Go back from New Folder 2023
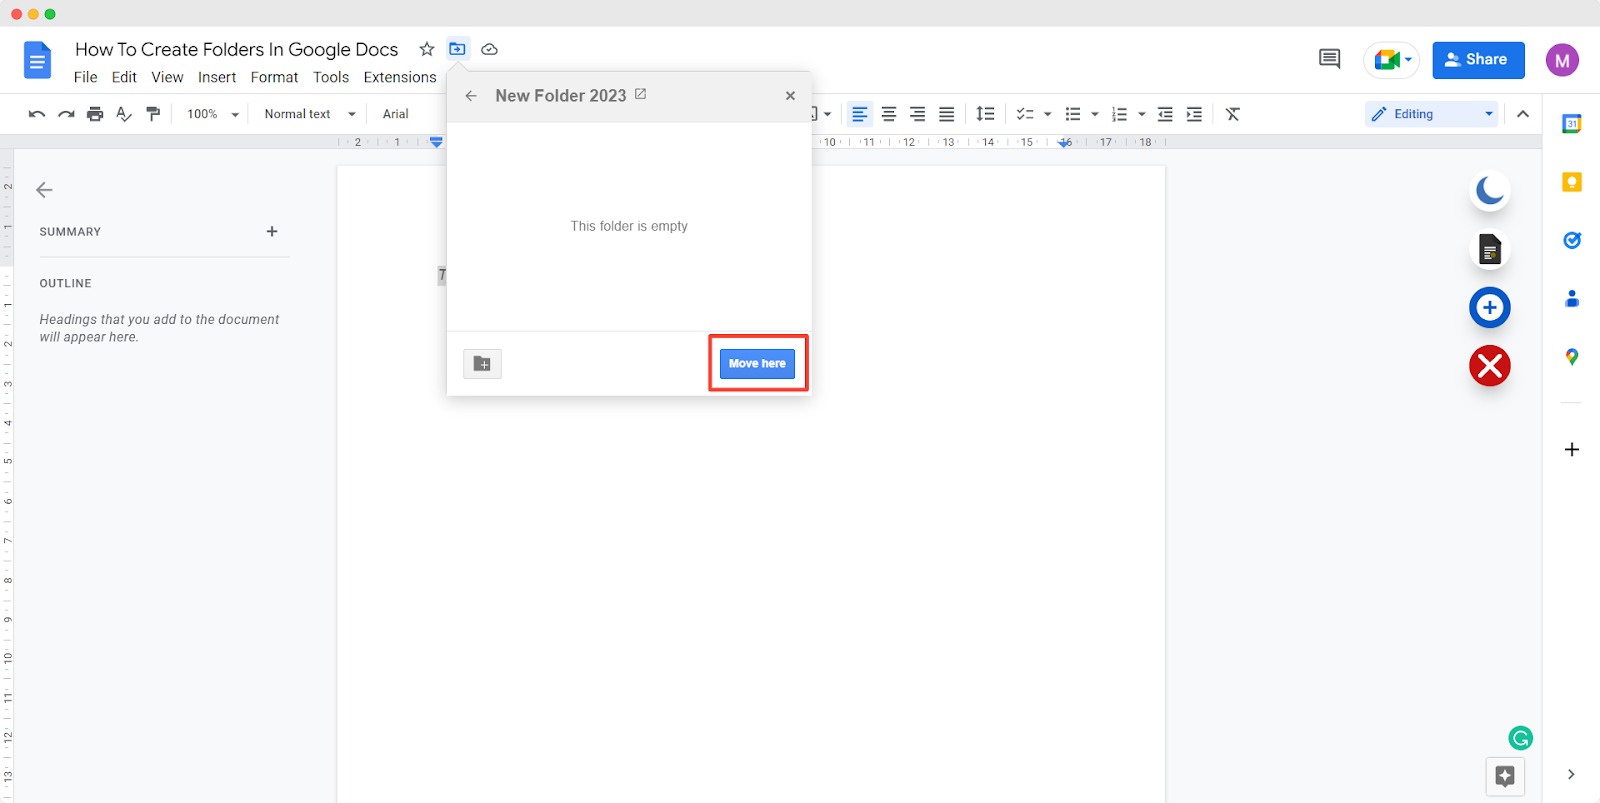Image resolution: width=1600 pixels, height=803 pixels. (471, 96)
